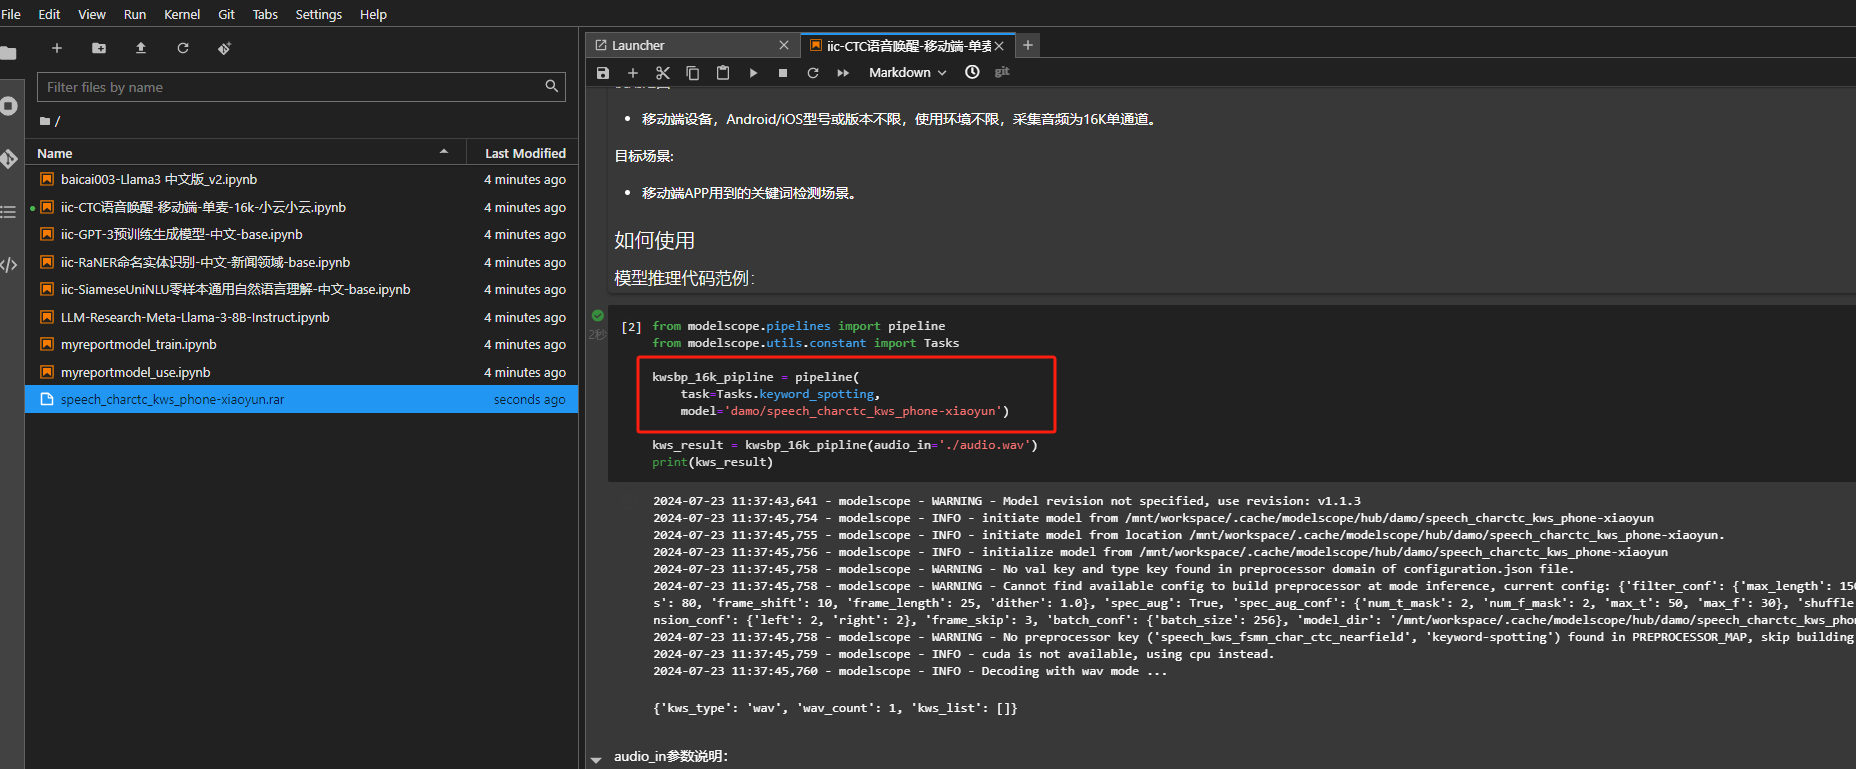The height and width of the screenshot is (769, 1856).
Task: Close the iic-CTC notebook tab
Action: point(999,46)
